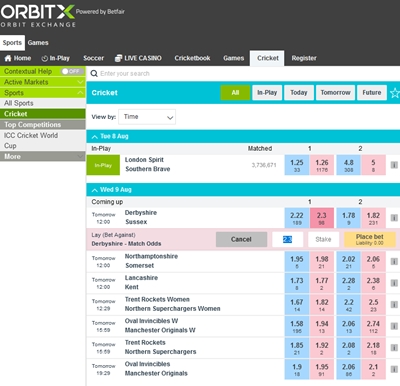Lay Southern Brave at 5
The image size is (400, 386).
coord(373,165)
